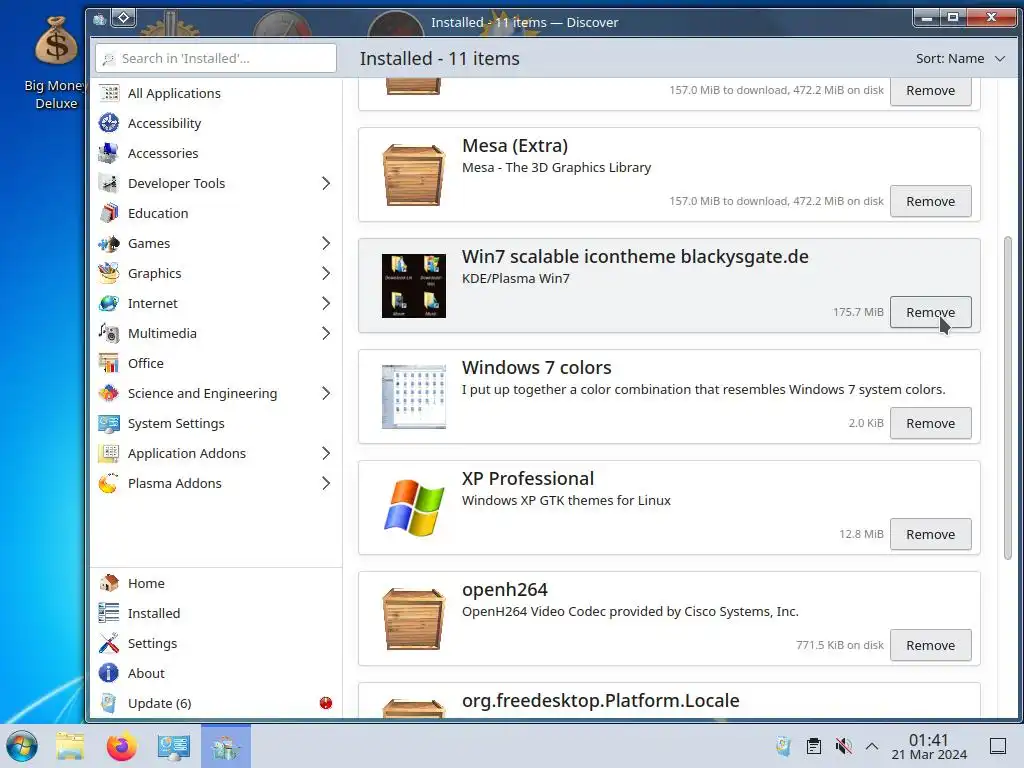
Task: Remove the XP Professional theme
Action: [x=931, y=535]
